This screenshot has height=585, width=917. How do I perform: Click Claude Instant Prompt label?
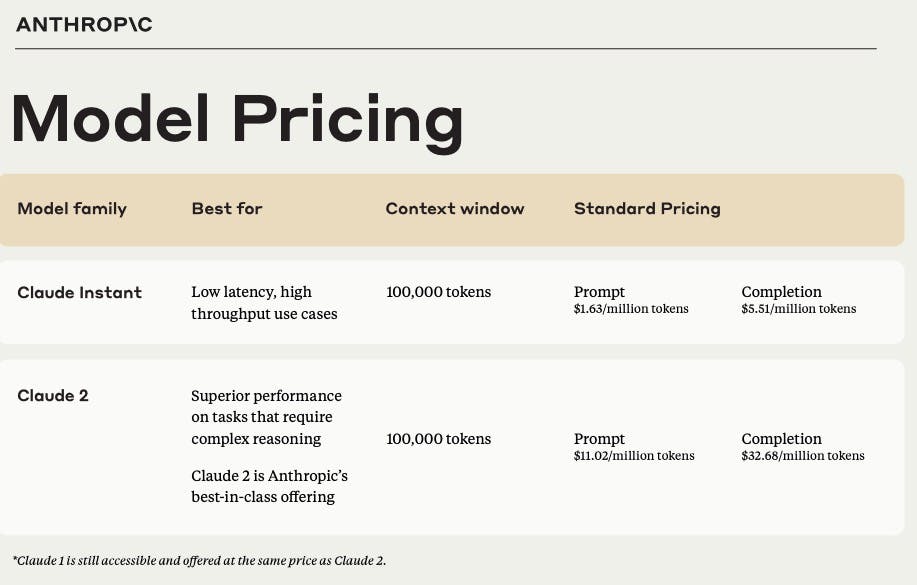[599, 292]
